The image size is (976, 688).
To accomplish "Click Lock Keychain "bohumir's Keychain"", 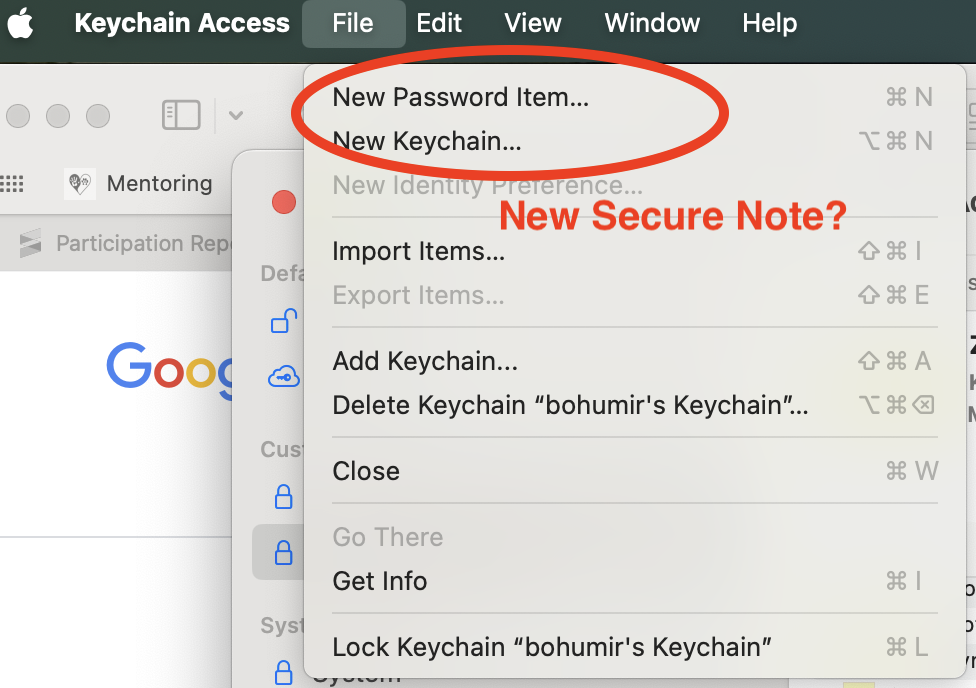I will click(552, 646).
